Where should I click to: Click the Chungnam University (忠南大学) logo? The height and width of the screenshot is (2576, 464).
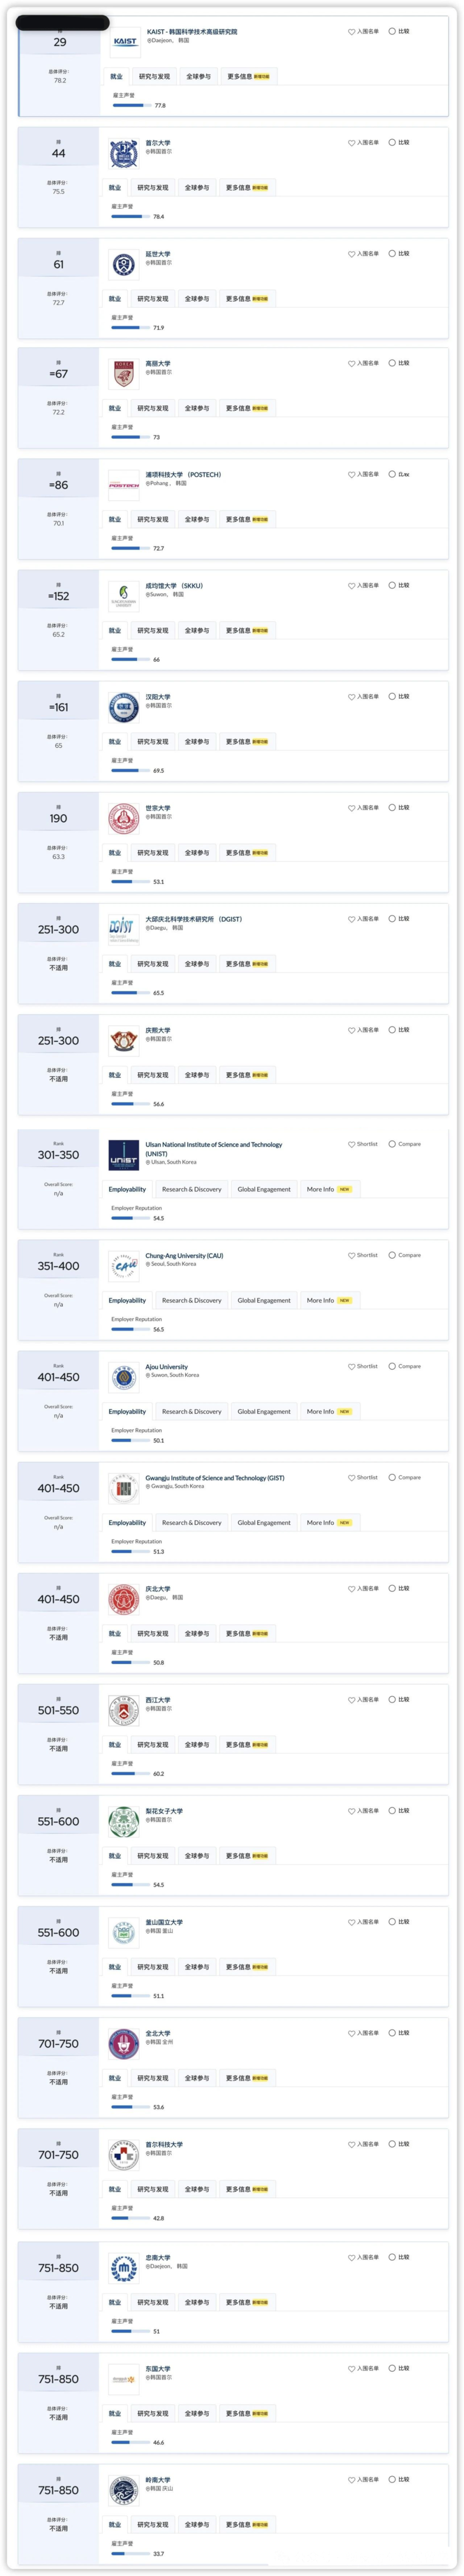(123, 2267)
